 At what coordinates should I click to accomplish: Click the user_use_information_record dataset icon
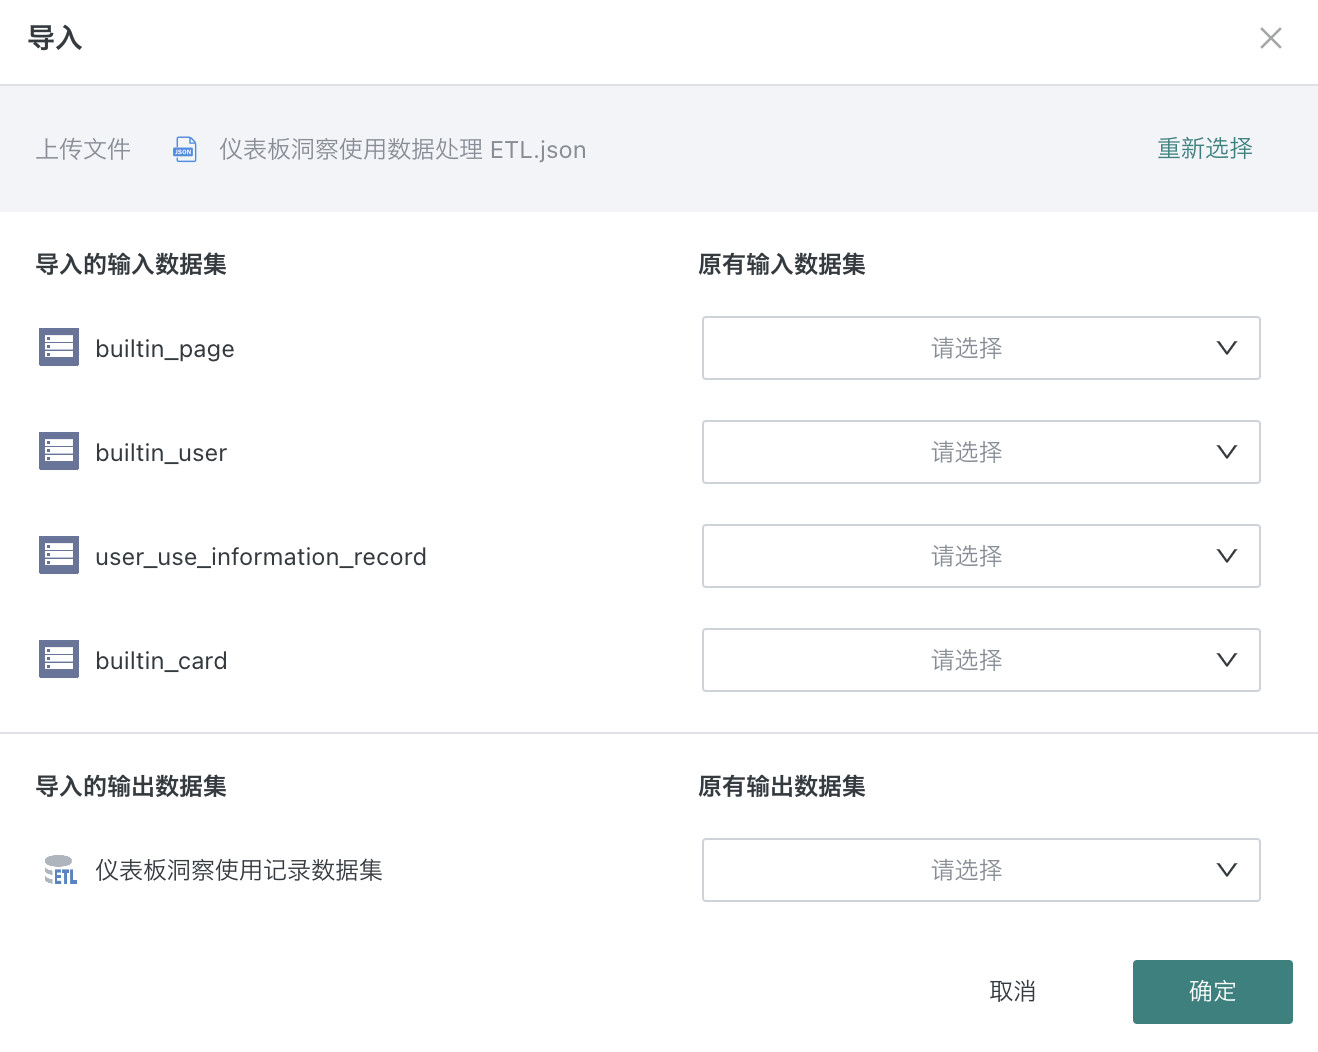coord(59,555)
